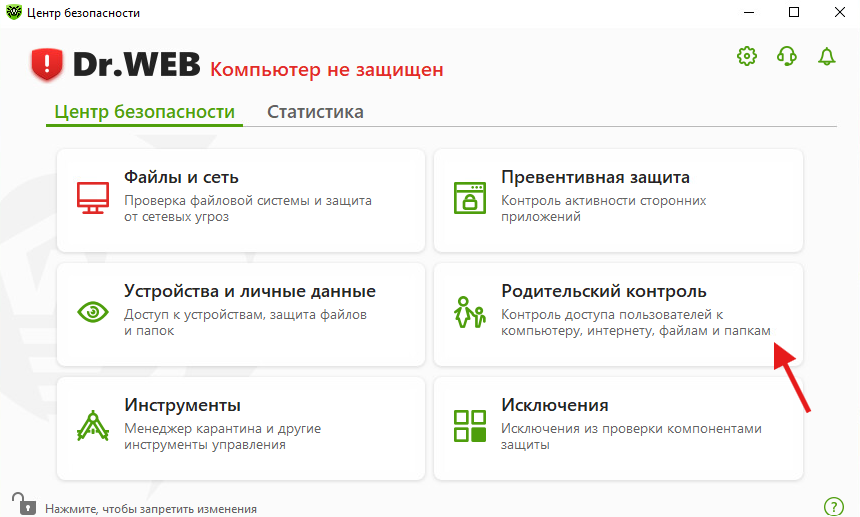Image resolution: width=860 pixels, height=517 pixels.
Task: Click the 'Центр безопасности' window title
Action: click(83, 13)
